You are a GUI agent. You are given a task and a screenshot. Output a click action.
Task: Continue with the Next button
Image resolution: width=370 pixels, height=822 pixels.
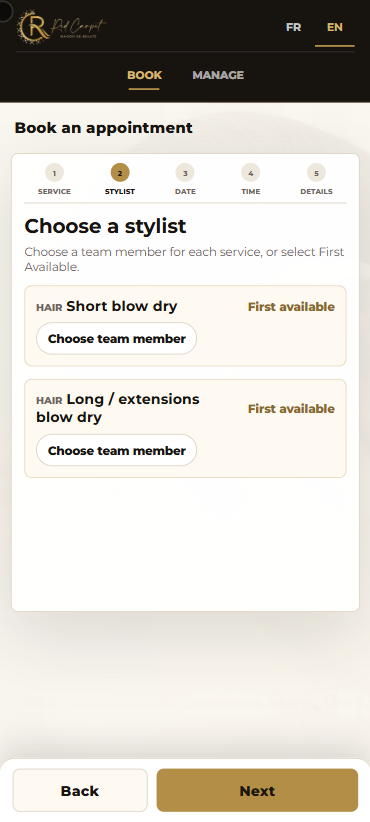[x=257, y=791]
